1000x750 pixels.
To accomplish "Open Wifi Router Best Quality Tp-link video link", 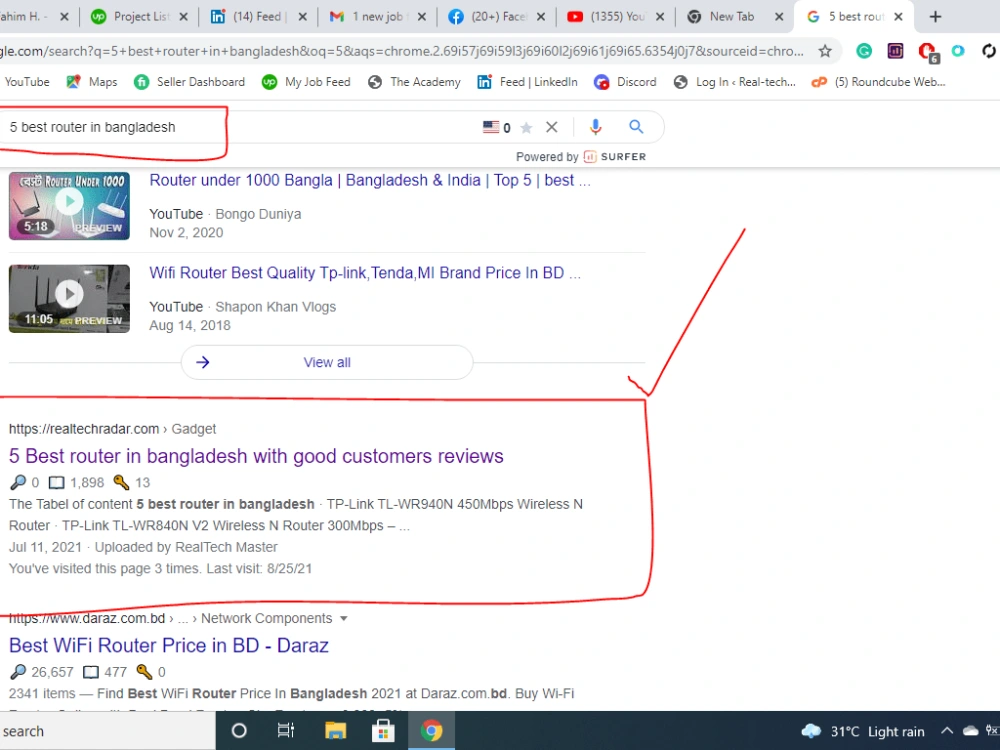I will [365, 273].
